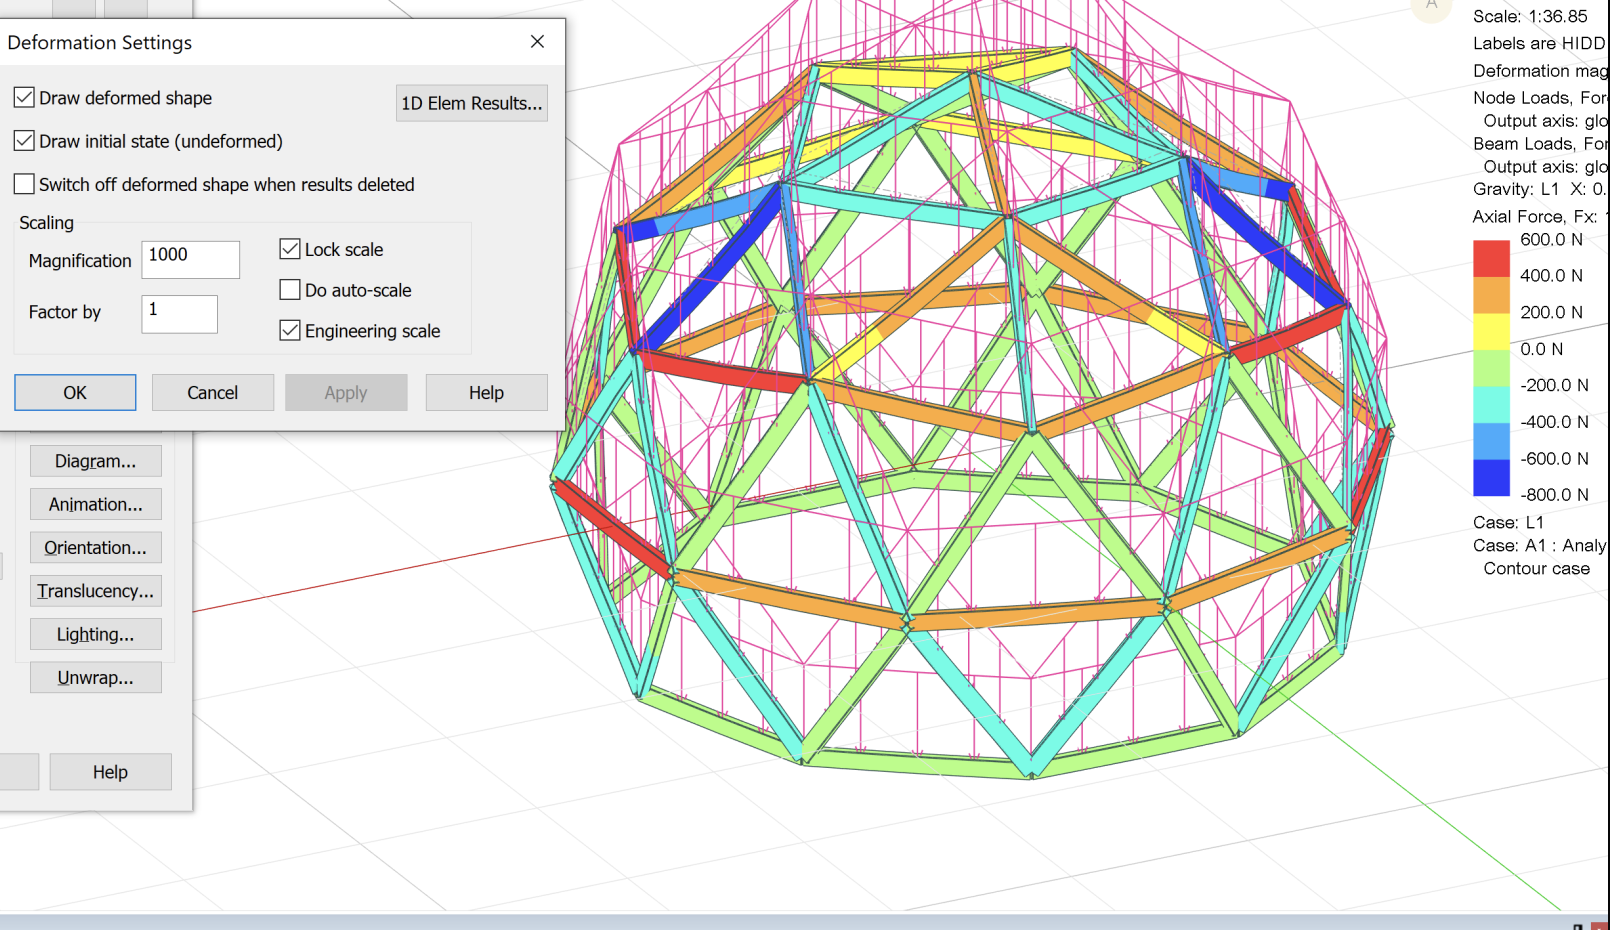Open the 1D Elem Results settings

471,103
